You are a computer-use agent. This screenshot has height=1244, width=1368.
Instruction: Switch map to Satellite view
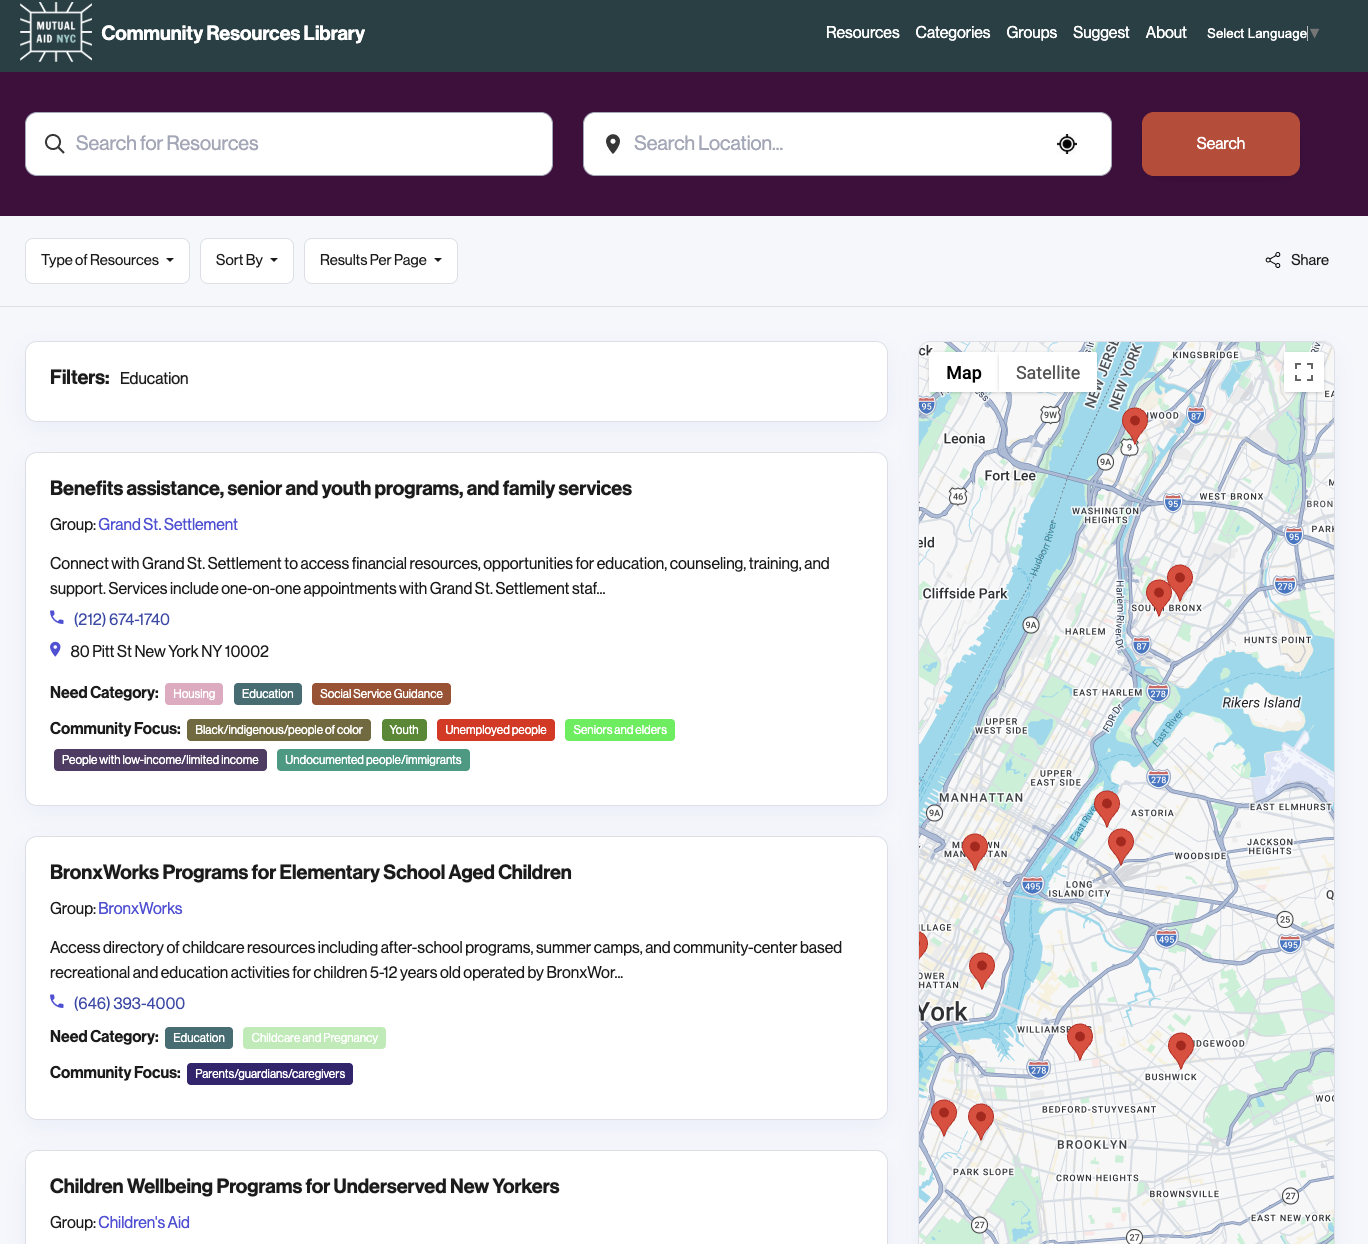click(1047, 373)
